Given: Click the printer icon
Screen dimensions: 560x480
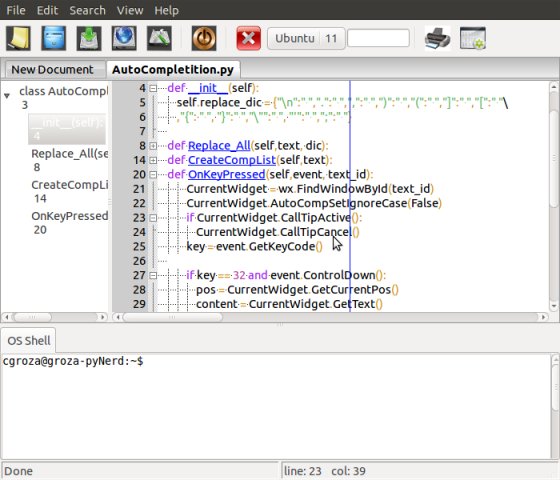Looking at the screenshot, I should (x=438, y=38).
